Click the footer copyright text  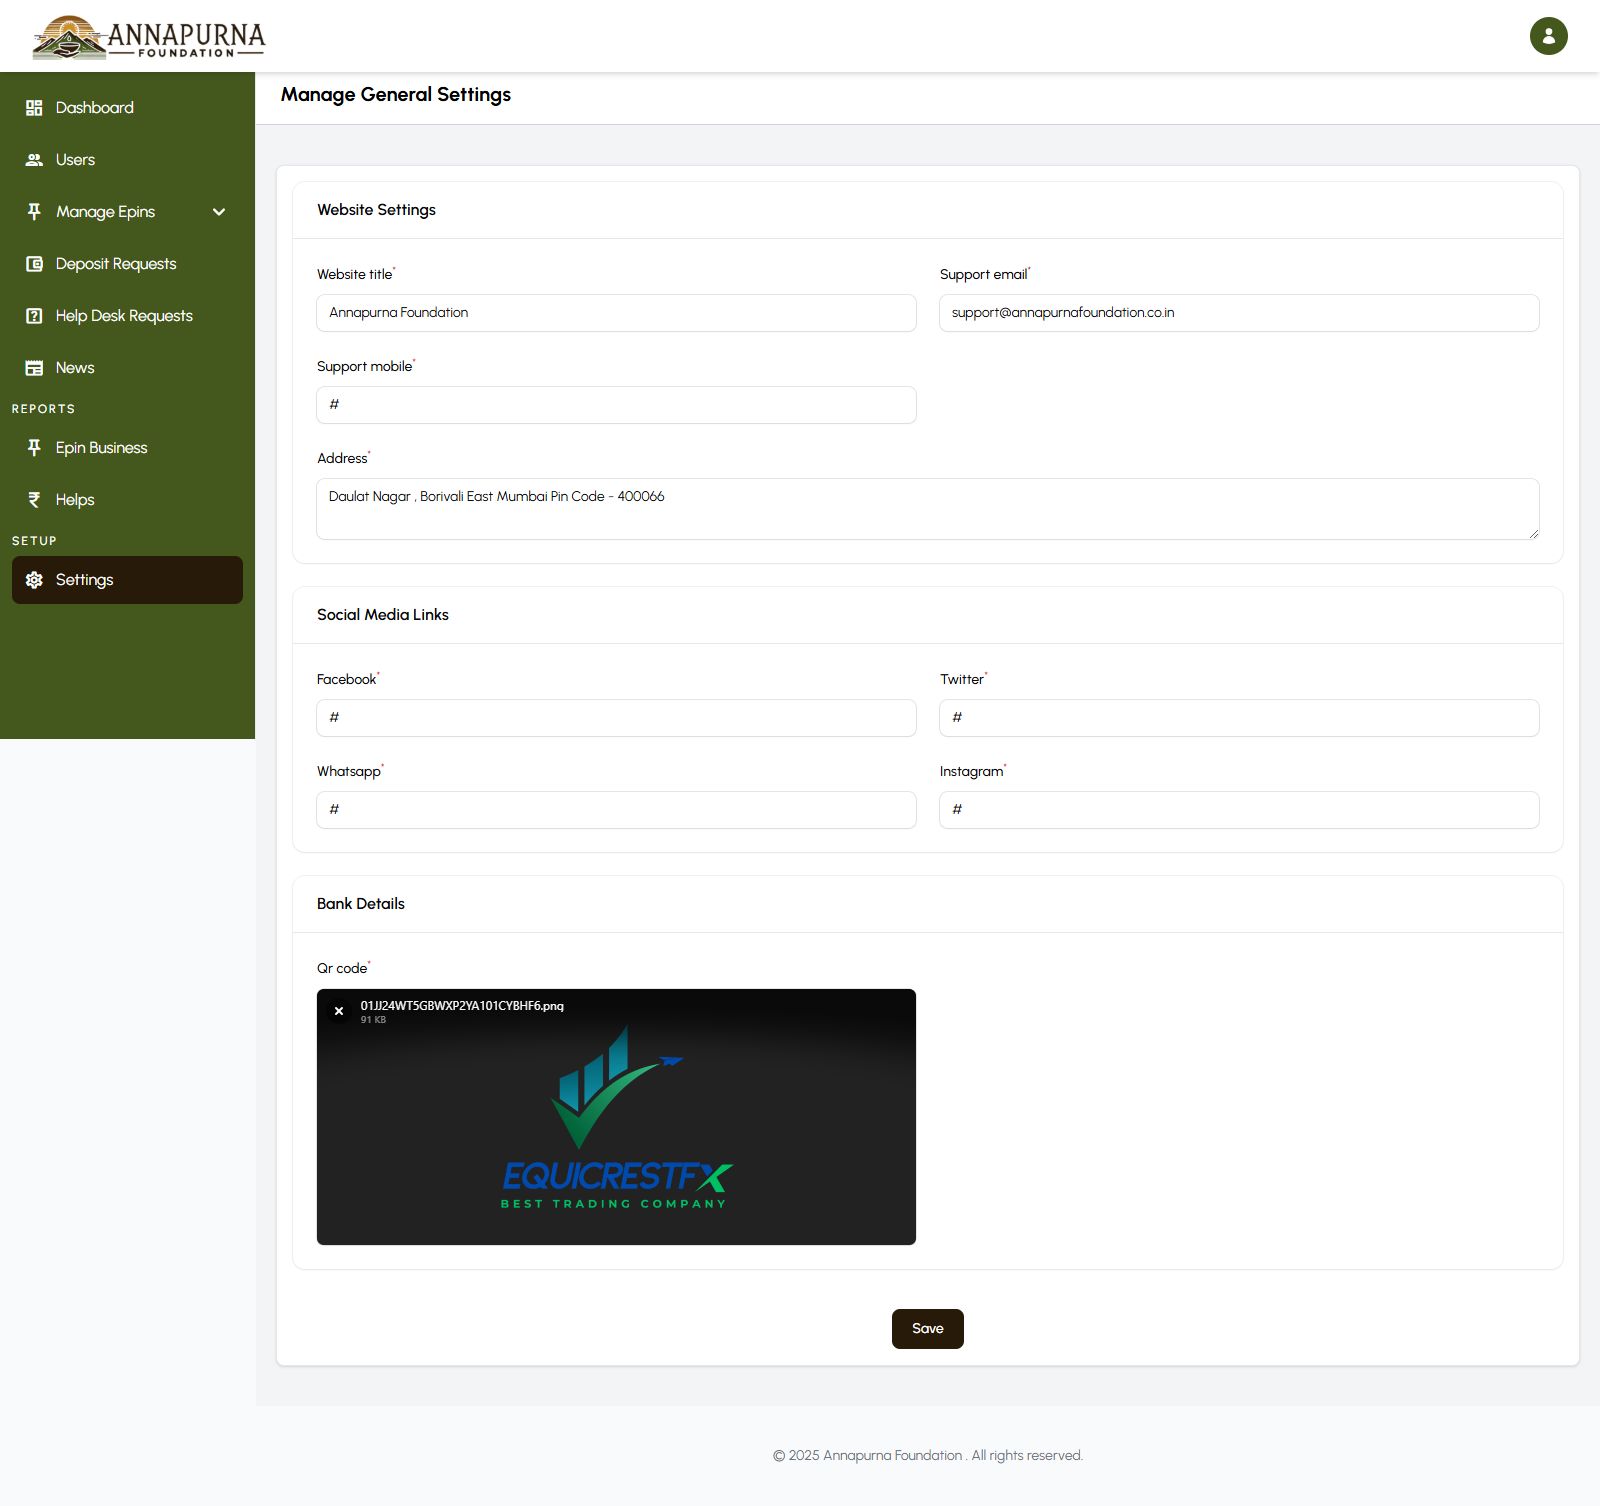tap(927, 1456)
